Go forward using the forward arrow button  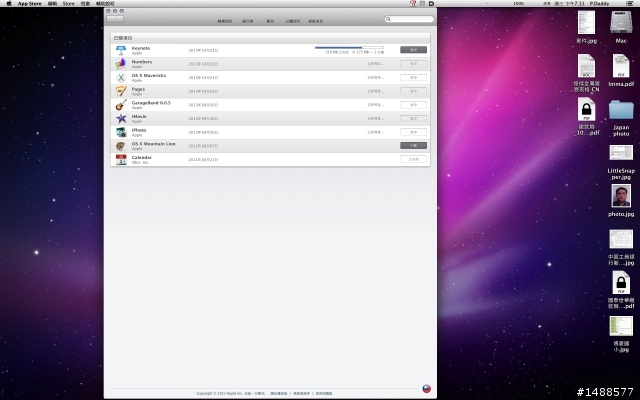click(119, 19)
